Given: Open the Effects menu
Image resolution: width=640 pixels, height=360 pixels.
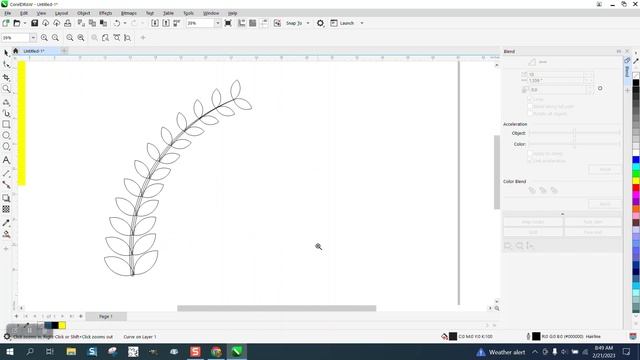Looking at the screenshot, I should (105, 13).
